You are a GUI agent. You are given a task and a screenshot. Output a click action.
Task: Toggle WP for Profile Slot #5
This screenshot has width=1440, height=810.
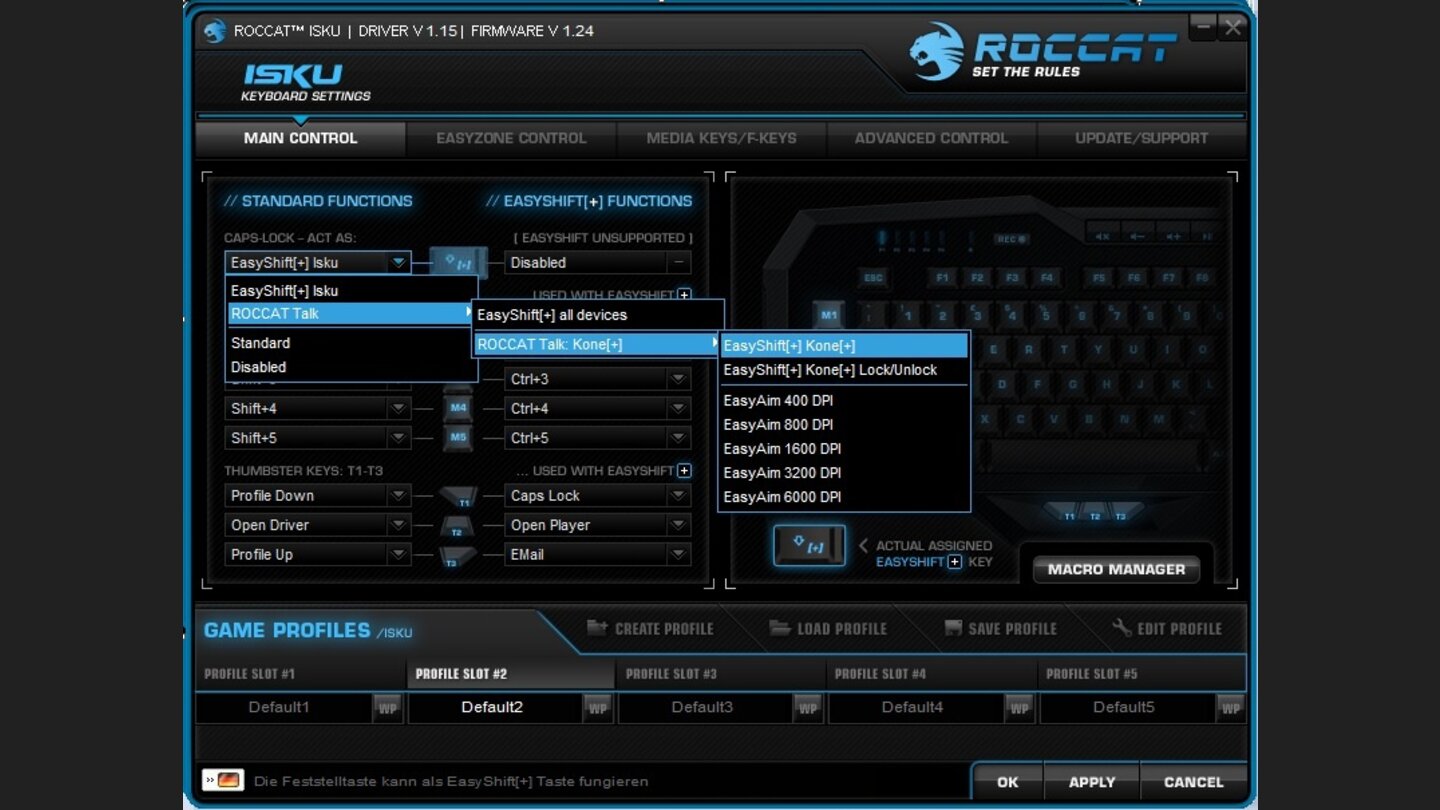click(x=1230, y=708)
